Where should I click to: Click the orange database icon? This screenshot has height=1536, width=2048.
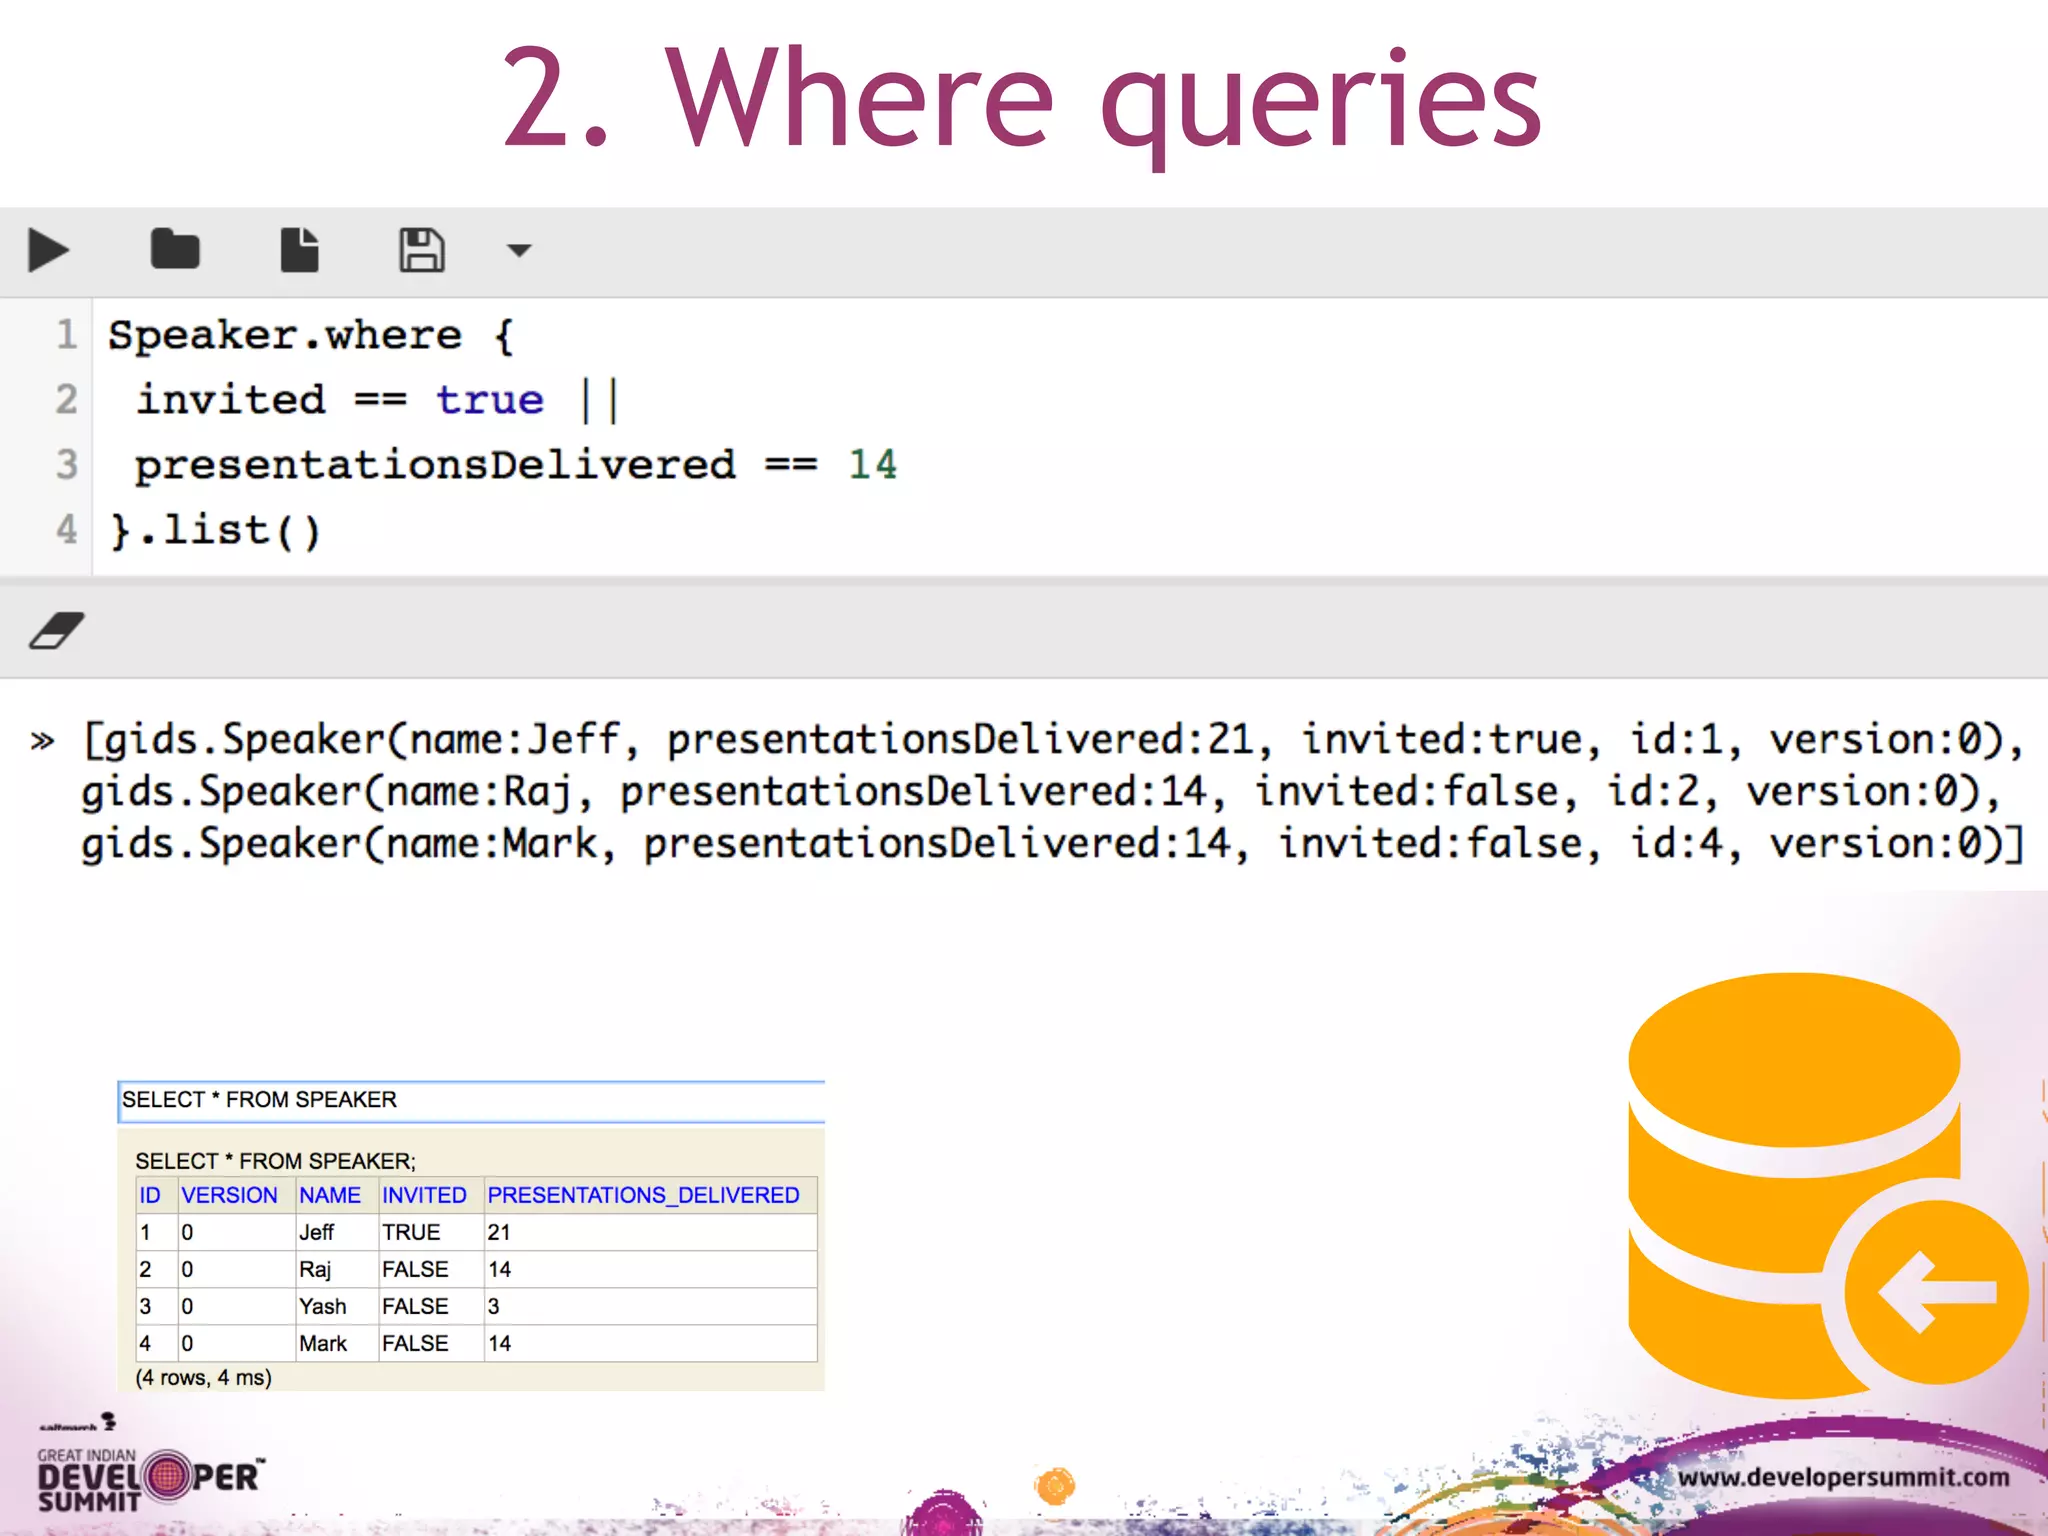1794,1185
